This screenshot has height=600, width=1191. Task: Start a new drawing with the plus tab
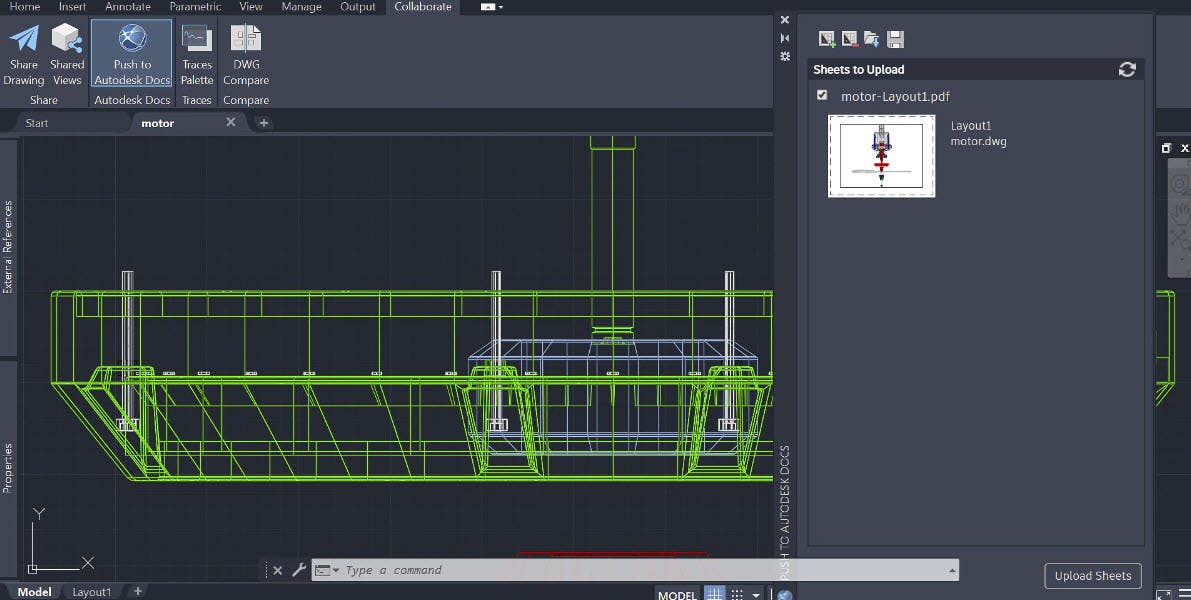tap(262, 122)
